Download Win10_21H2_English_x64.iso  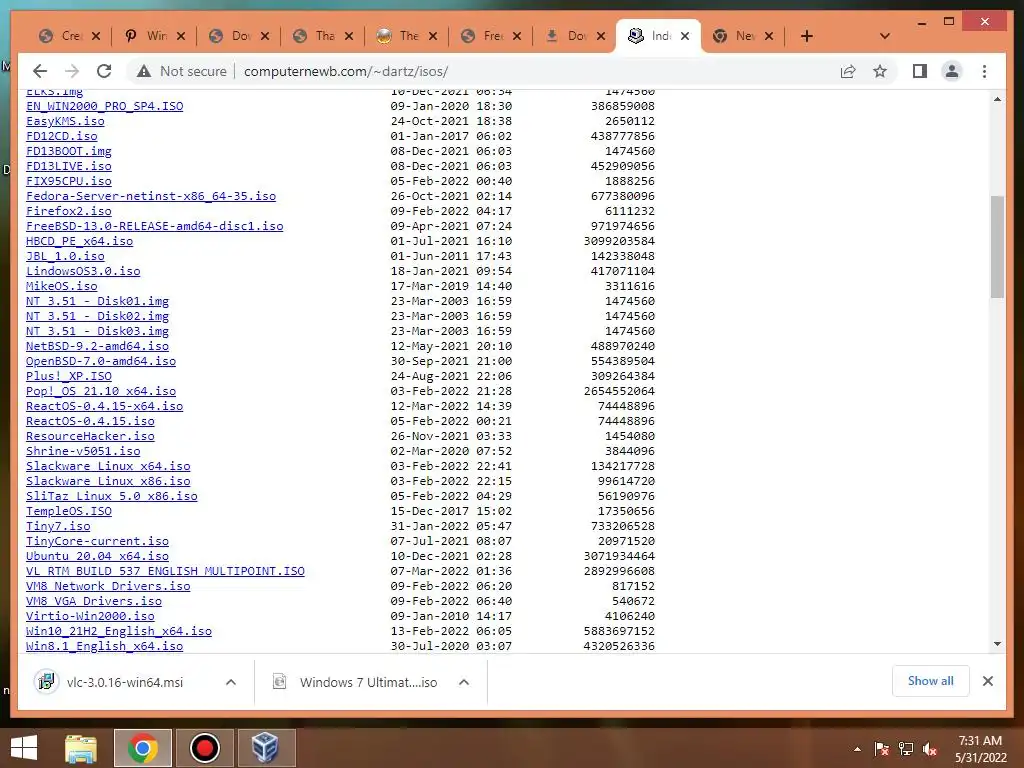click(x=119, y=631)
